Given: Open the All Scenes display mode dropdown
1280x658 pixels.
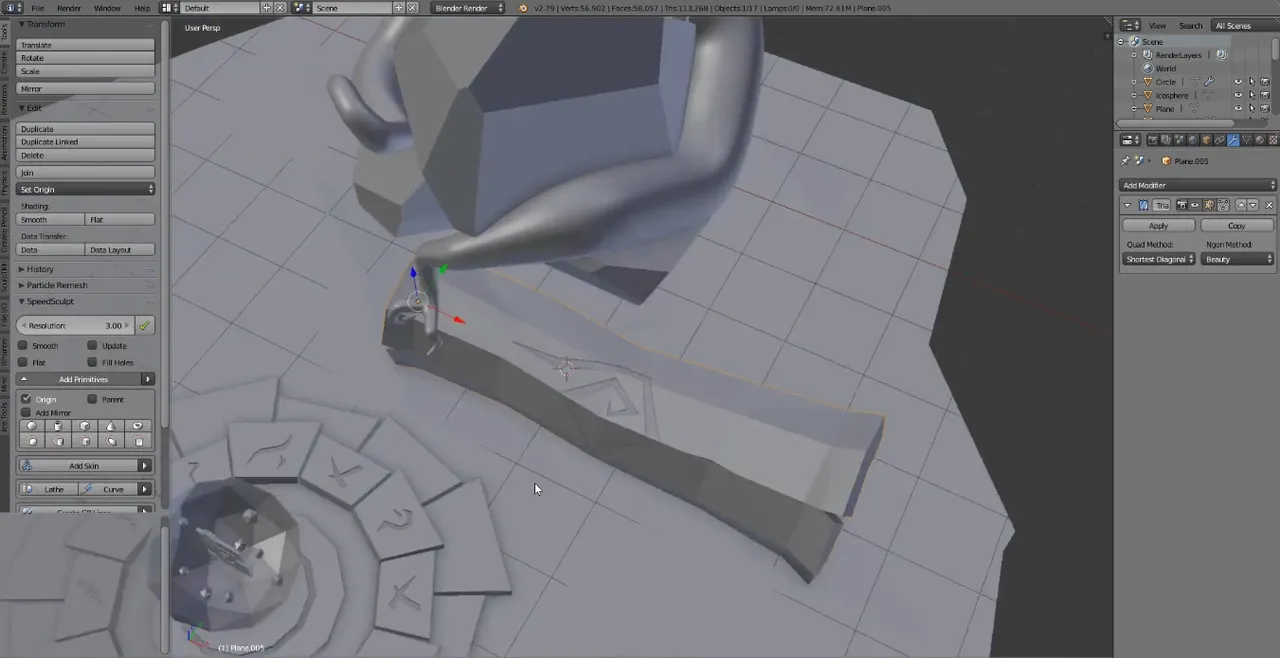Looking at the screenshot, I should pos(1246,25).
